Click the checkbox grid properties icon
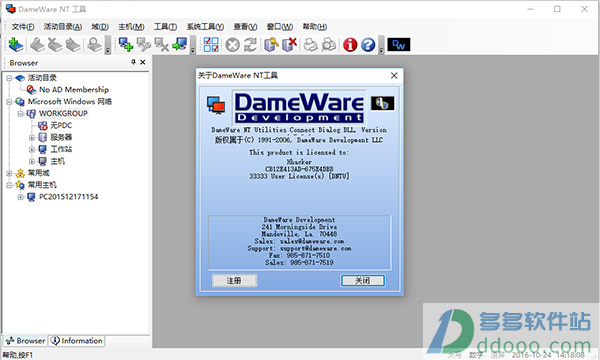 [x=211, y=45]
